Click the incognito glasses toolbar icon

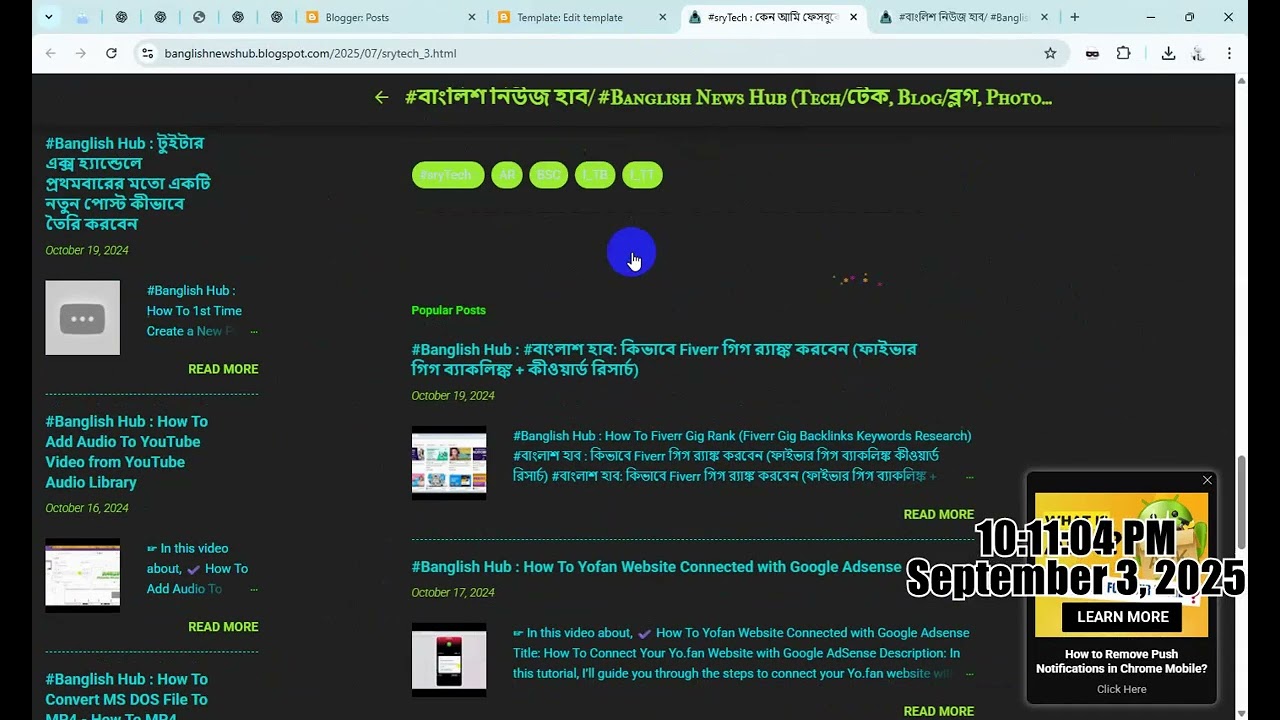tap(1092, 53)
